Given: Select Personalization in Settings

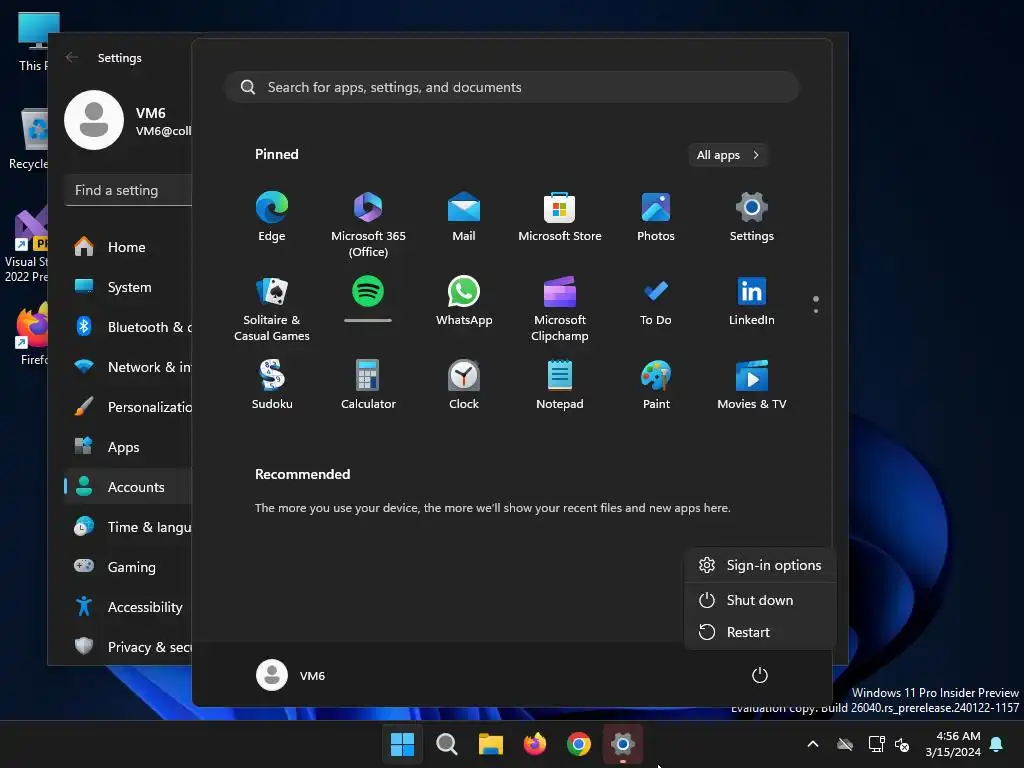Looking at the screenshot, I should 128,408.
